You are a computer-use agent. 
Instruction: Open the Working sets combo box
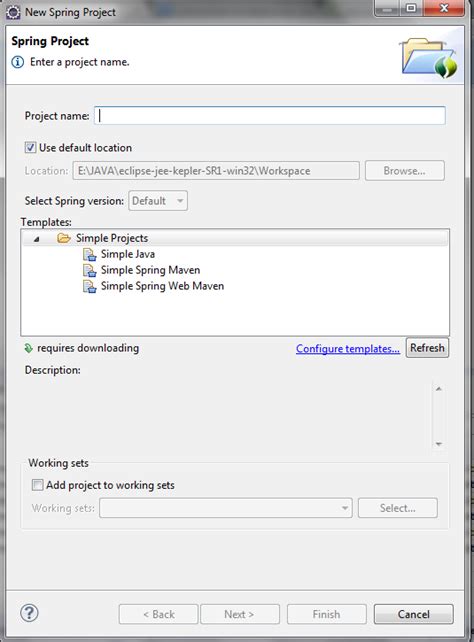(226, 508)
